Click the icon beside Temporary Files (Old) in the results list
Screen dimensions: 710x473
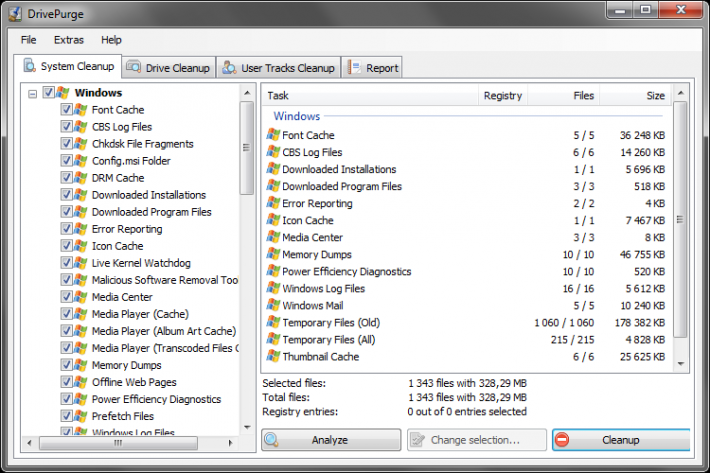coord(273,322)
